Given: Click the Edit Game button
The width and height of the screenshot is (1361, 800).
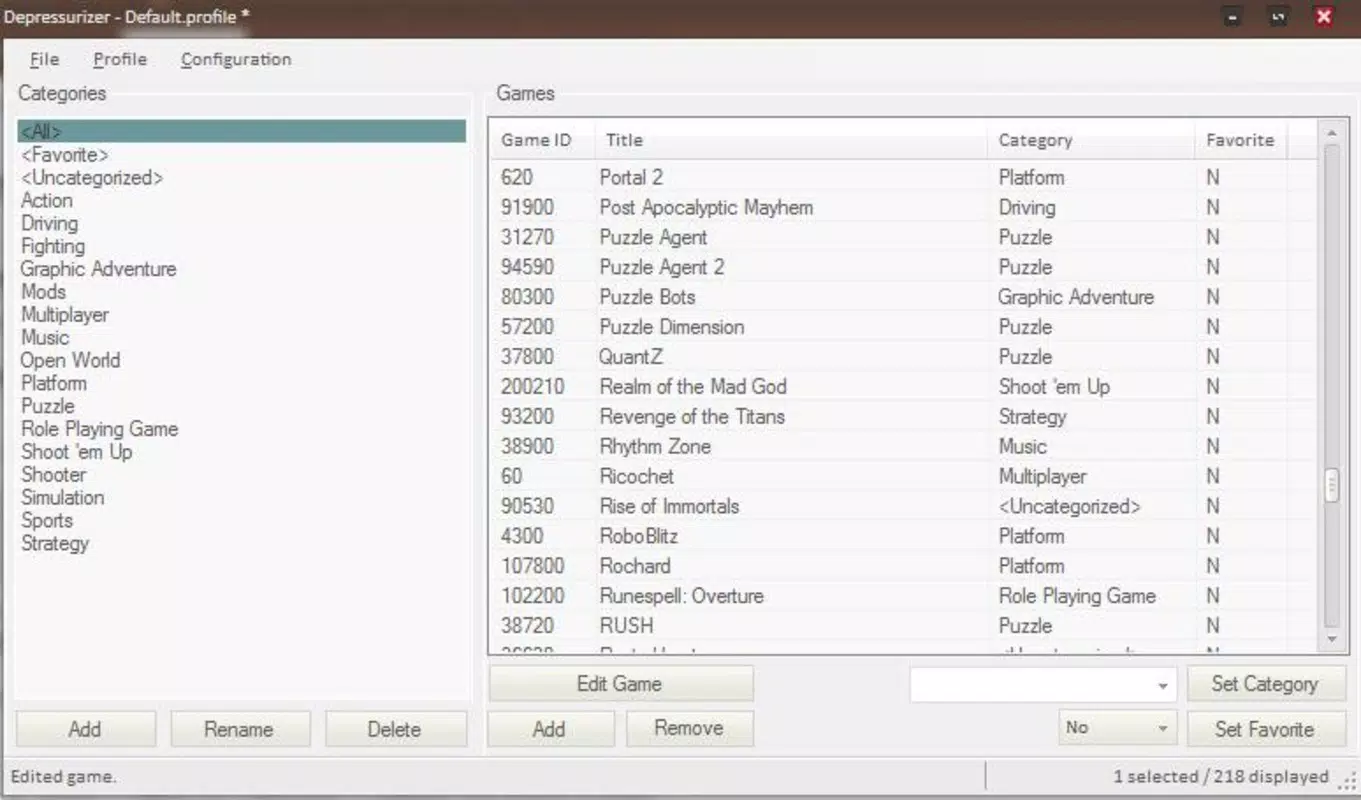Looking at the screenshot, I should [x=620, y=684].
